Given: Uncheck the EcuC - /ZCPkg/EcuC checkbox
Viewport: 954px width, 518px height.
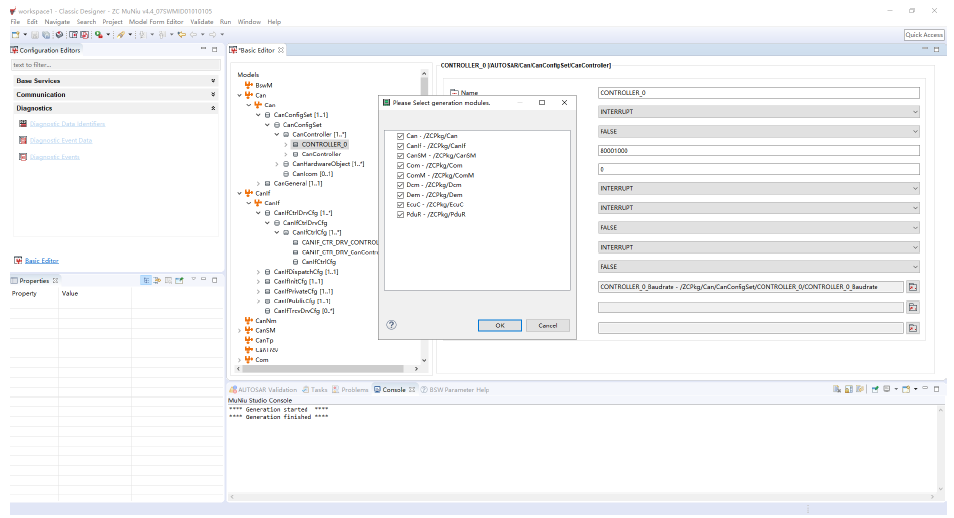Looking at the screenshot, I should (400, 205).
